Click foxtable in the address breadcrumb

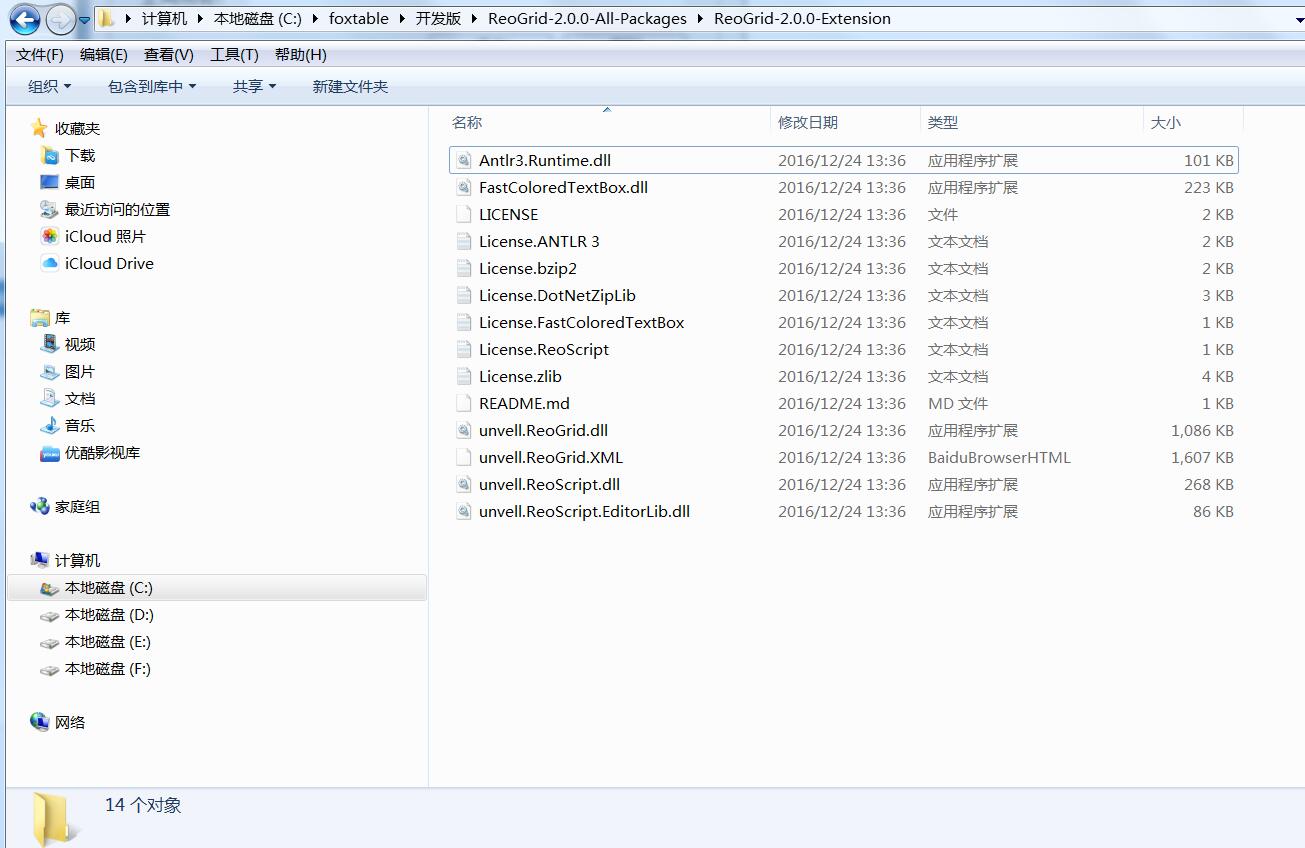coord(359,19)
